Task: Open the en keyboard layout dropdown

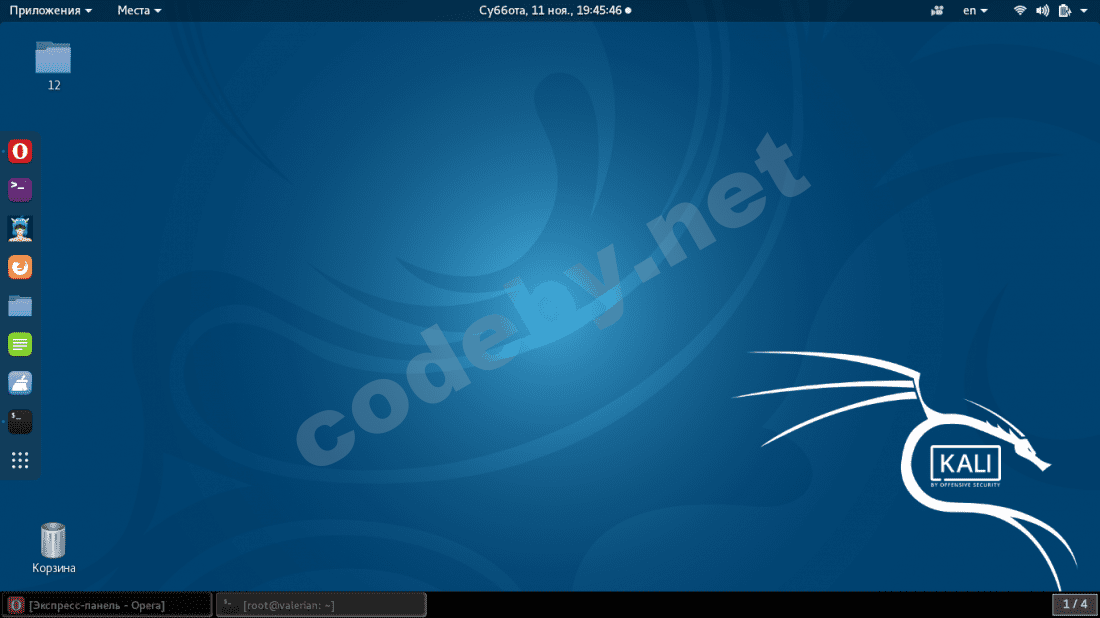Action: (x=975, y=11)
